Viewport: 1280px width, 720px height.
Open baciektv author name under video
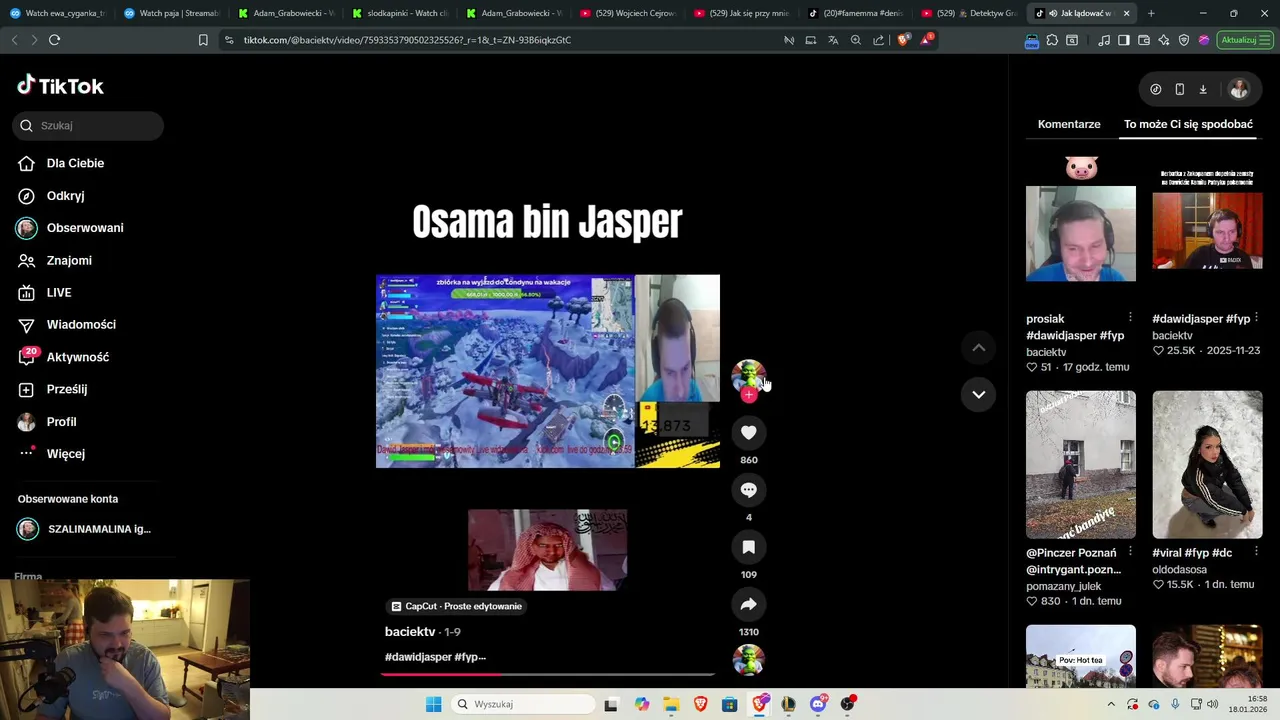(410, 632)
